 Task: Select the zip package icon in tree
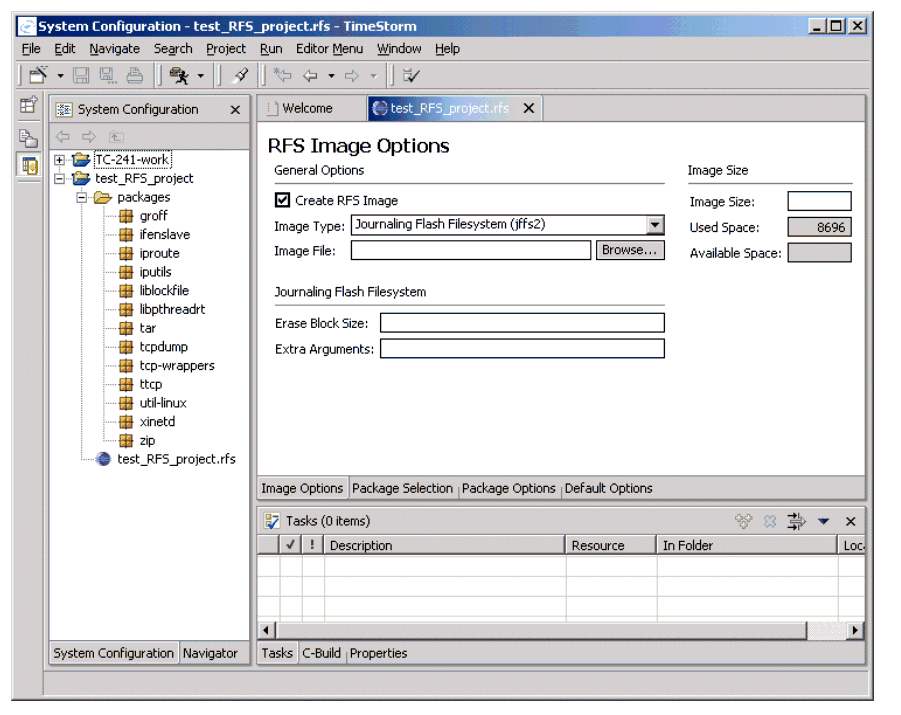pos(125,441)
